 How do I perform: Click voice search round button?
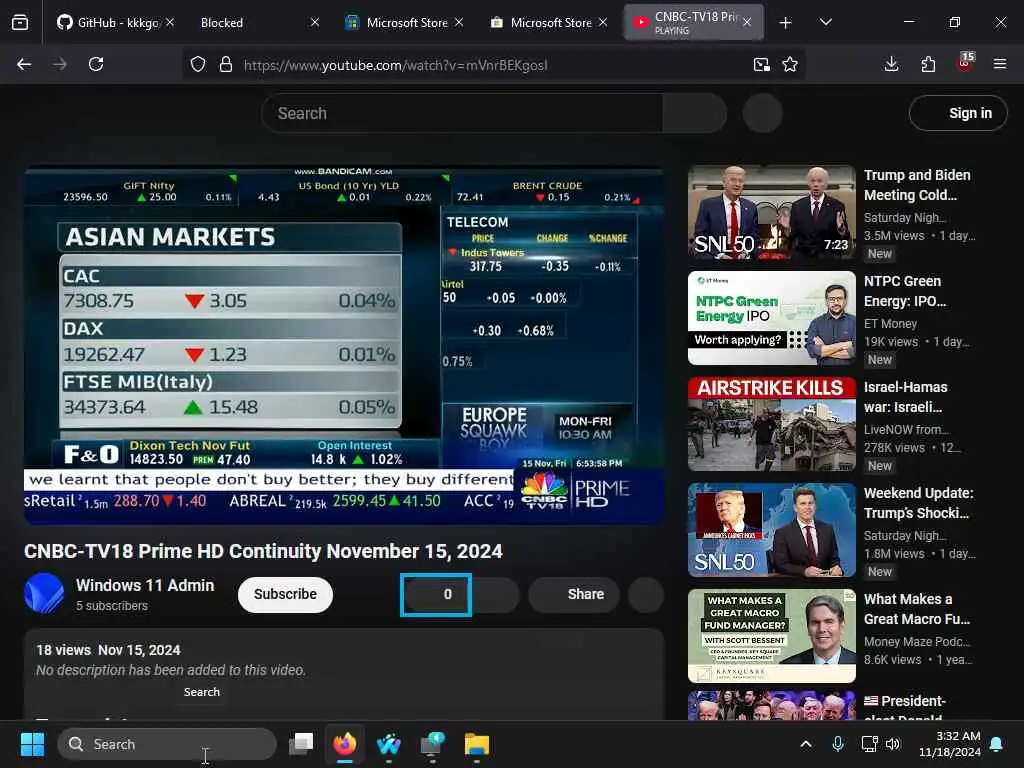pyautogui.click(x=762, y=113)
